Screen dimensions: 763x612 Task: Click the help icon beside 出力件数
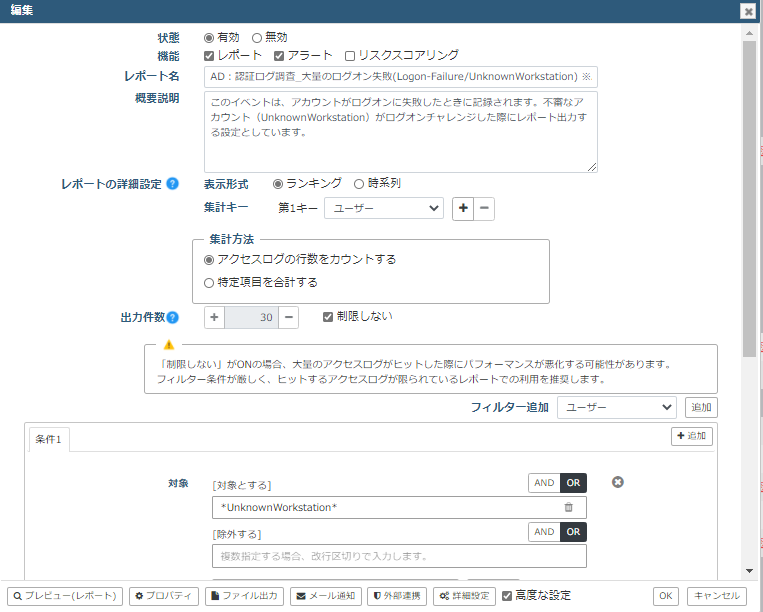[x=173, y=318]
